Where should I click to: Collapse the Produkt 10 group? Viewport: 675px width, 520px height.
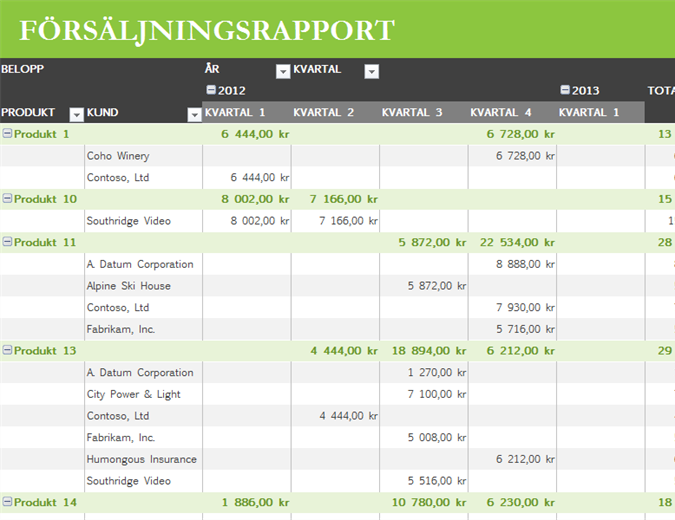(x=7, y=198)
